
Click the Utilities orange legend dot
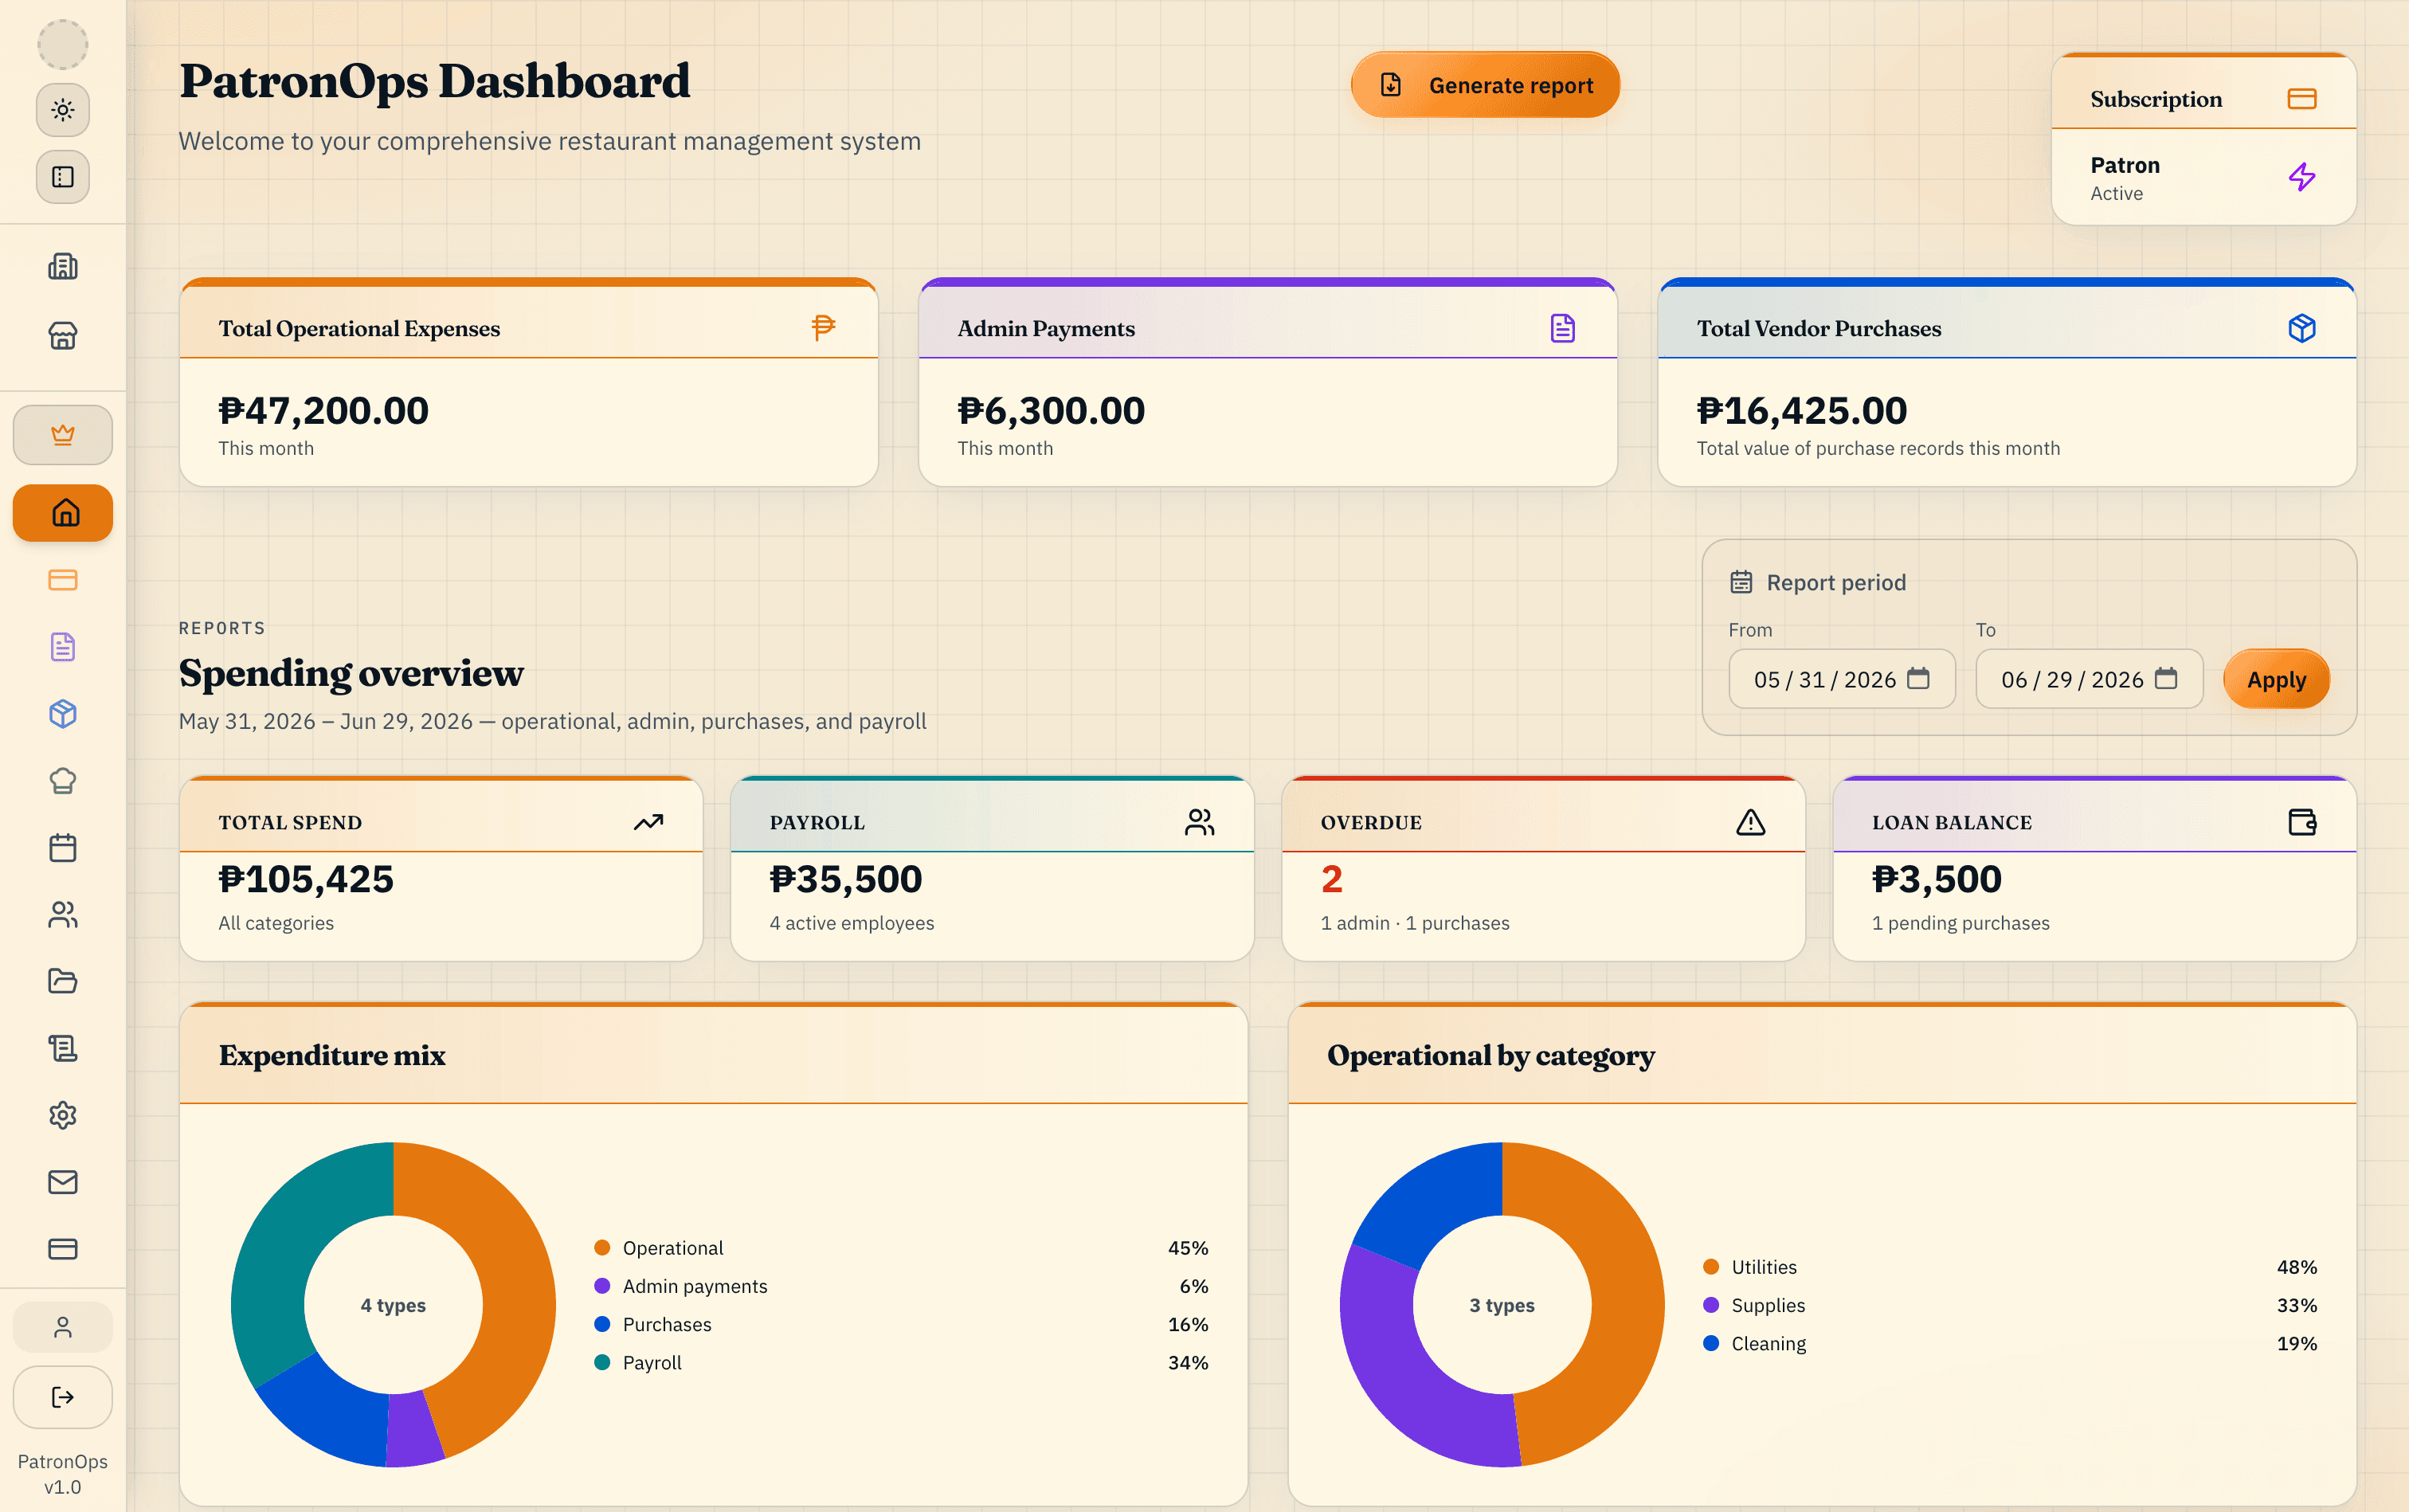(x=1711, y=1267)
